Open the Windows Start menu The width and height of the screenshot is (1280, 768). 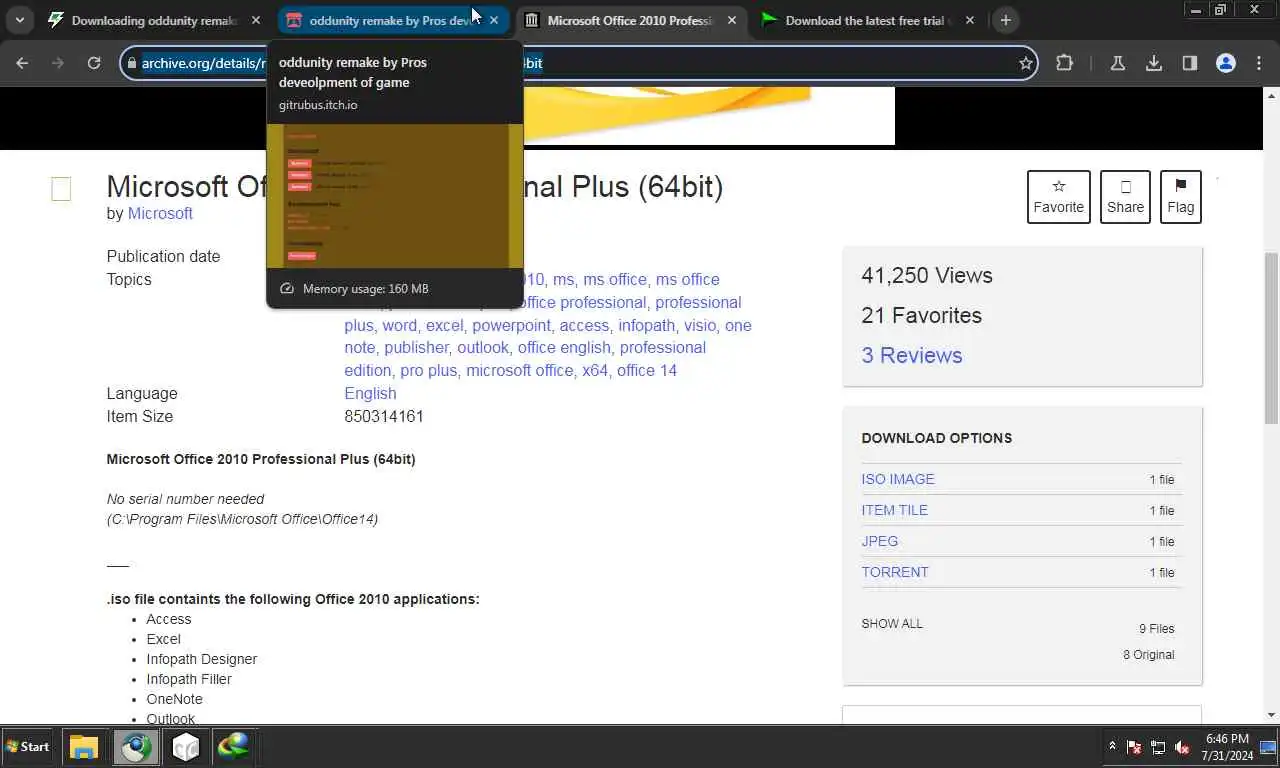click(x=28, y=746)
